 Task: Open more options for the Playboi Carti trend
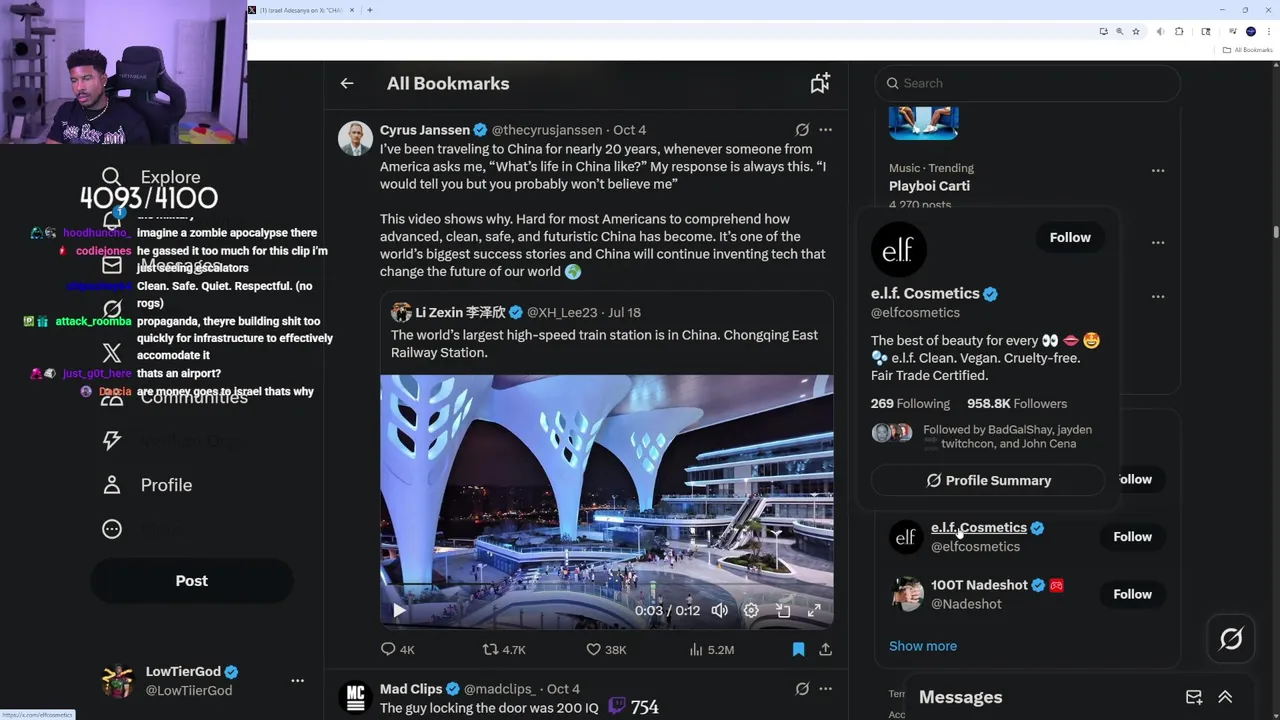(1158, 170)
